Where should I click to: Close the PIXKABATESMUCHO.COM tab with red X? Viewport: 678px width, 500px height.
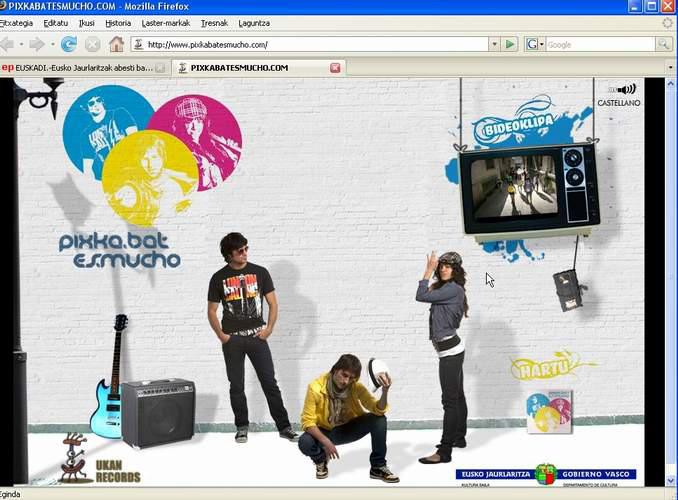coord(335,68)
